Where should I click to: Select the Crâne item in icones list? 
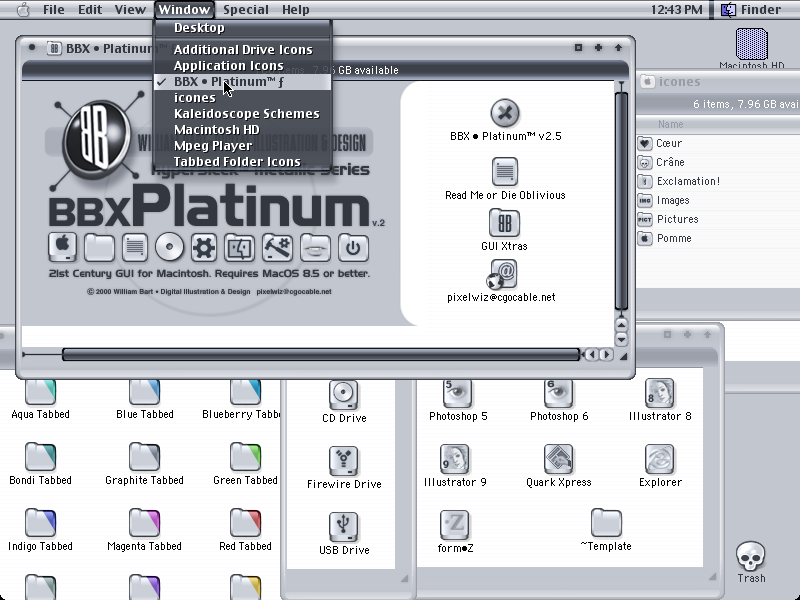click(670, 162)
